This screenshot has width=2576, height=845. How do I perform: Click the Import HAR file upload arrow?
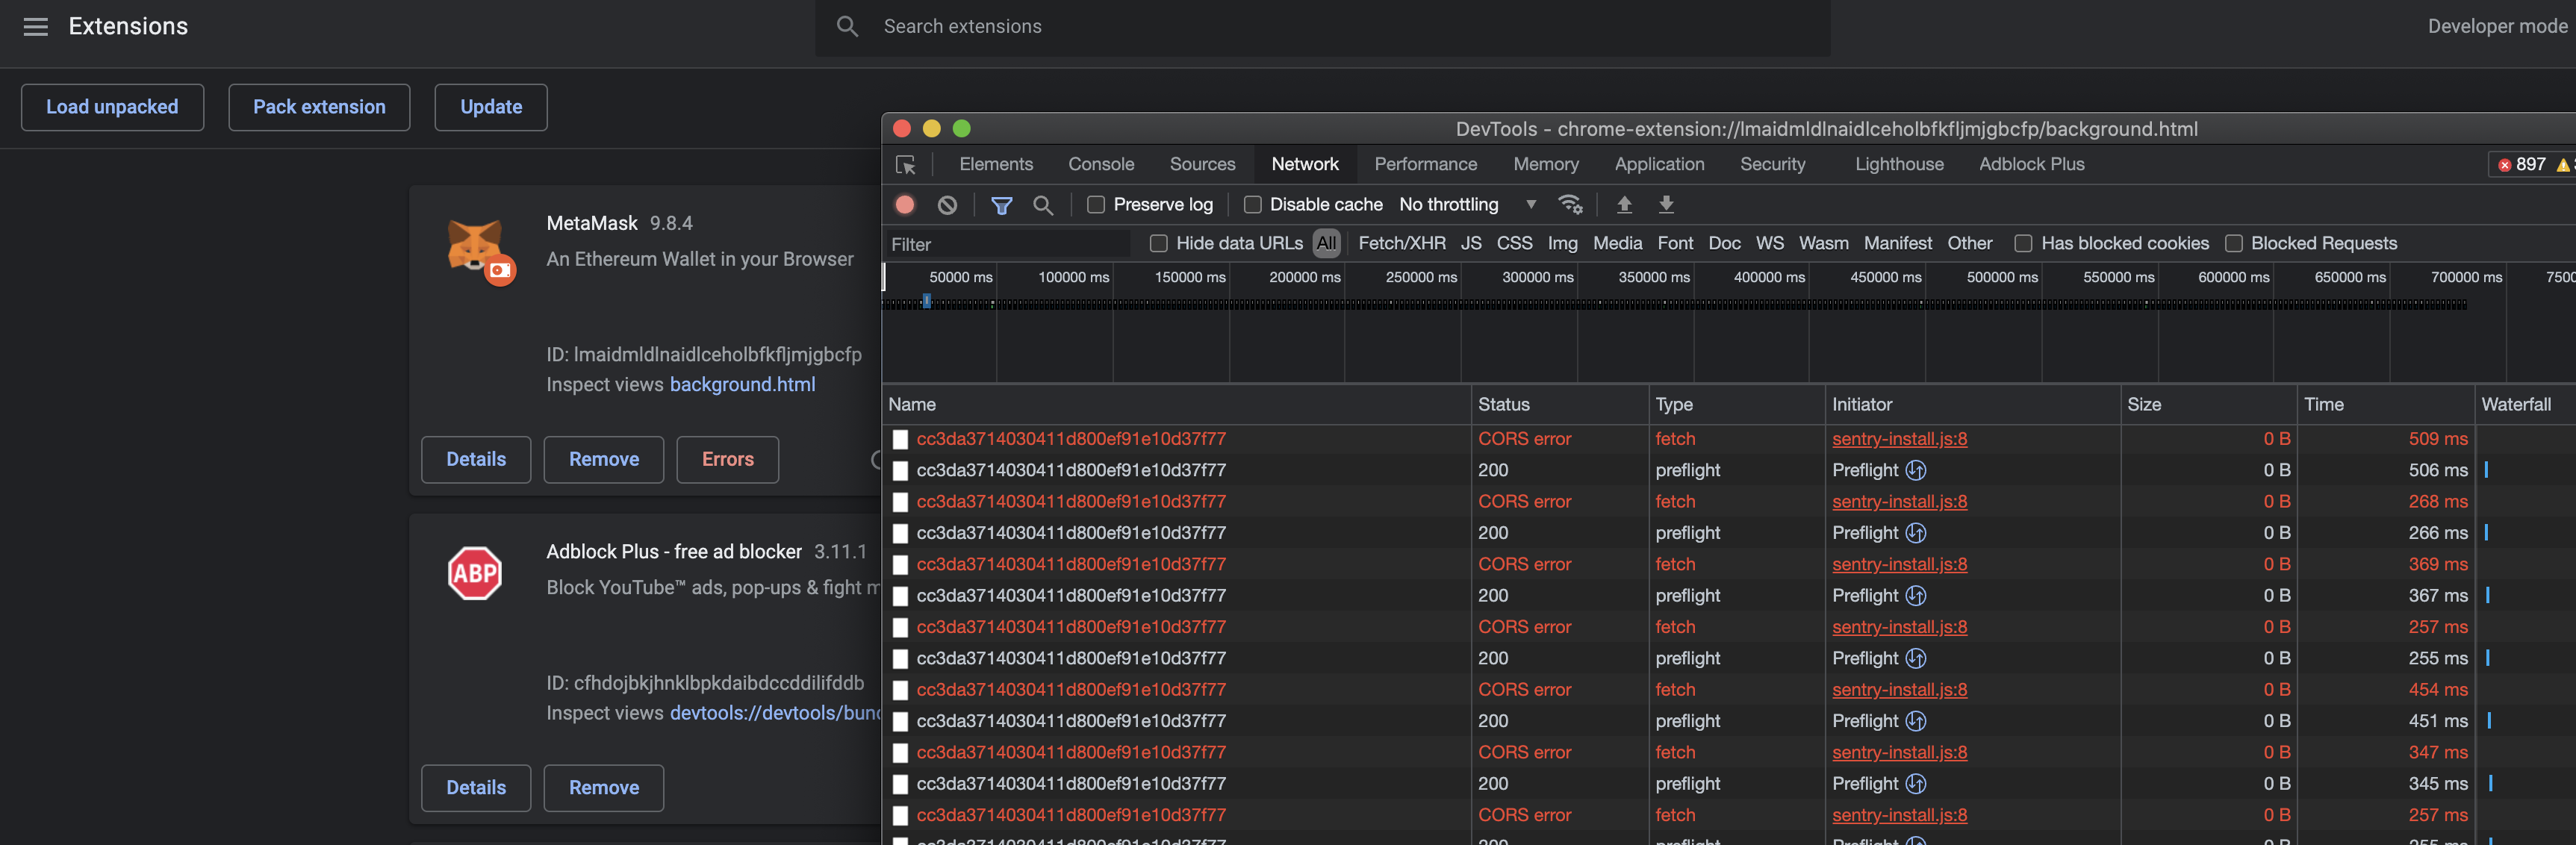[1624, 205]
